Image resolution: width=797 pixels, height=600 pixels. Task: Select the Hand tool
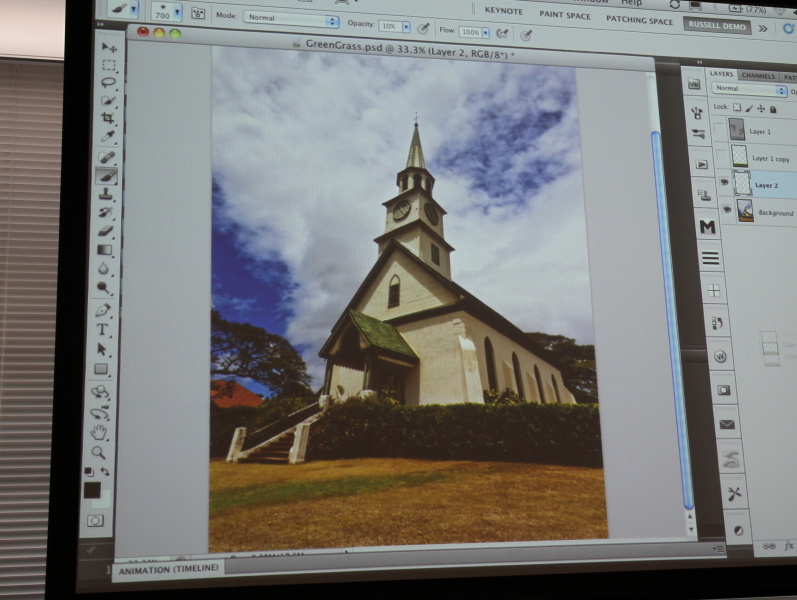(x=99, y=433)
